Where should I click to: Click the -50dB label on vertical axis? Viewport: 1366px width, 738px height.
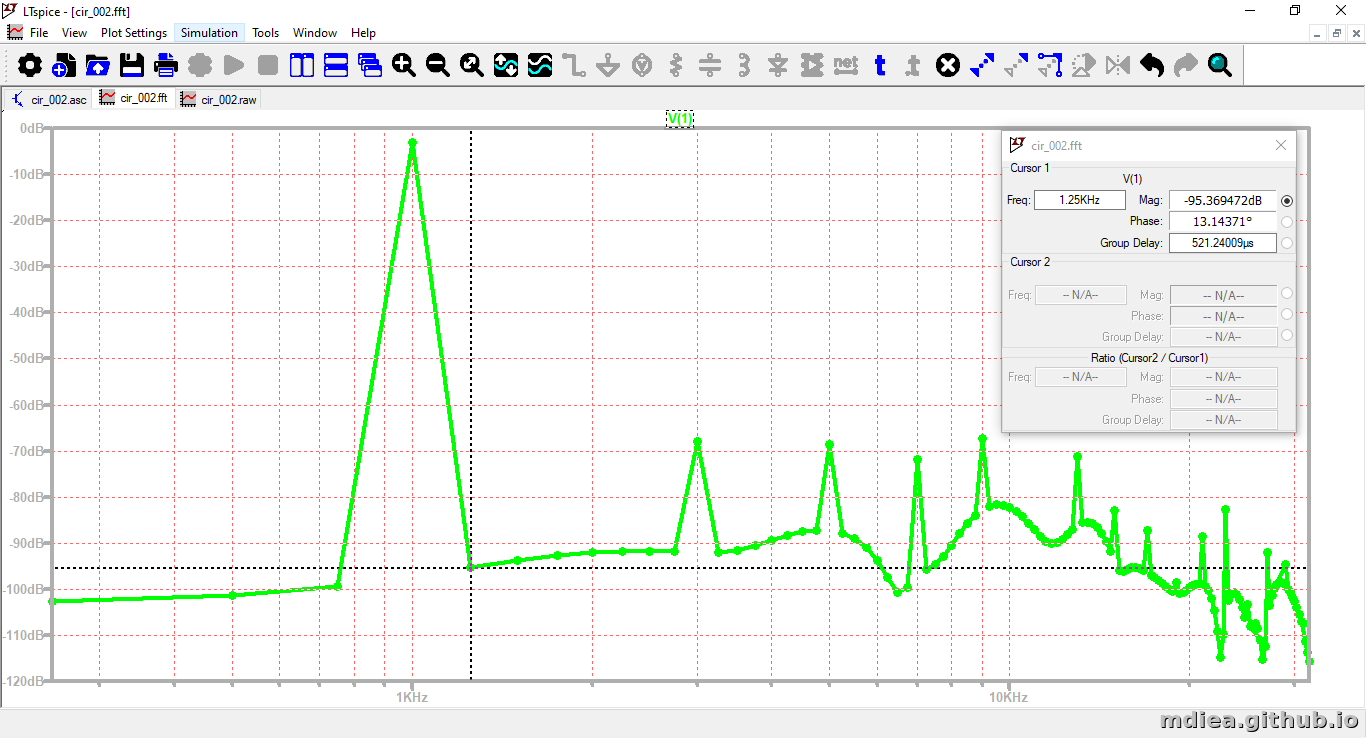(x=28, y=358)
